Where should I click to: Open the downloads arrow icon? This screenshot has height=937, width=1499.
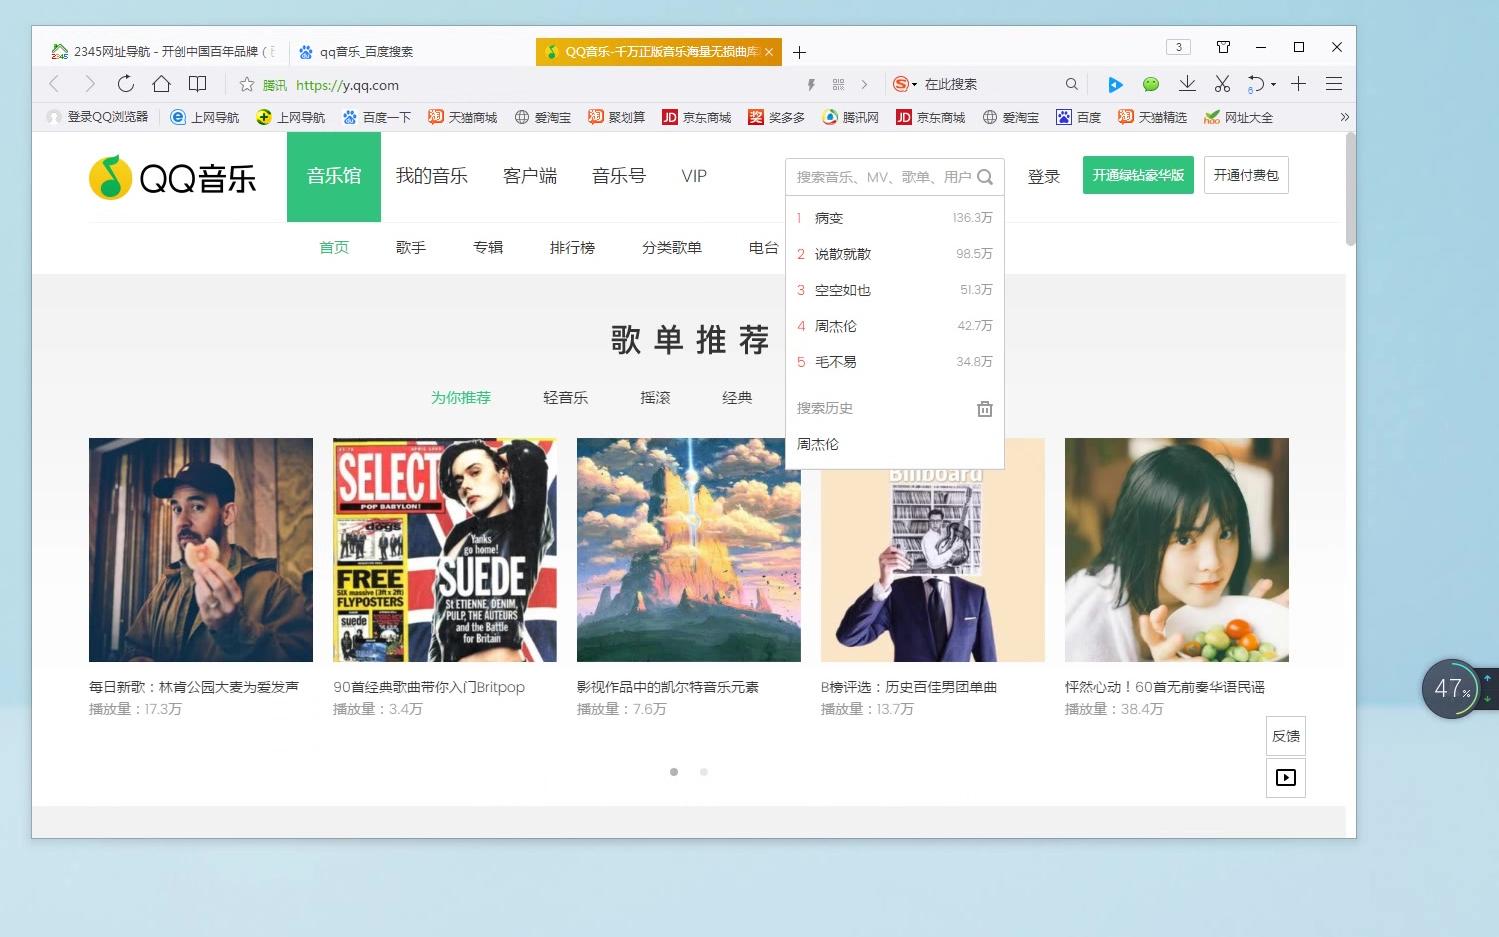coord(1187,84)
